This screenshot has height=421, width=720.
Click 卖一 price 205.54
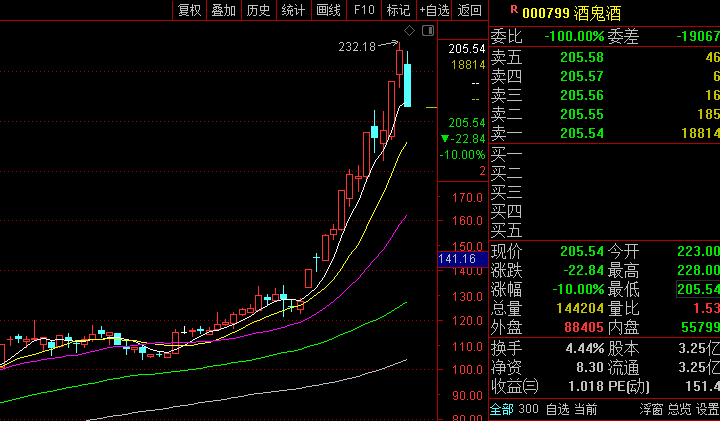click(582, 133)
